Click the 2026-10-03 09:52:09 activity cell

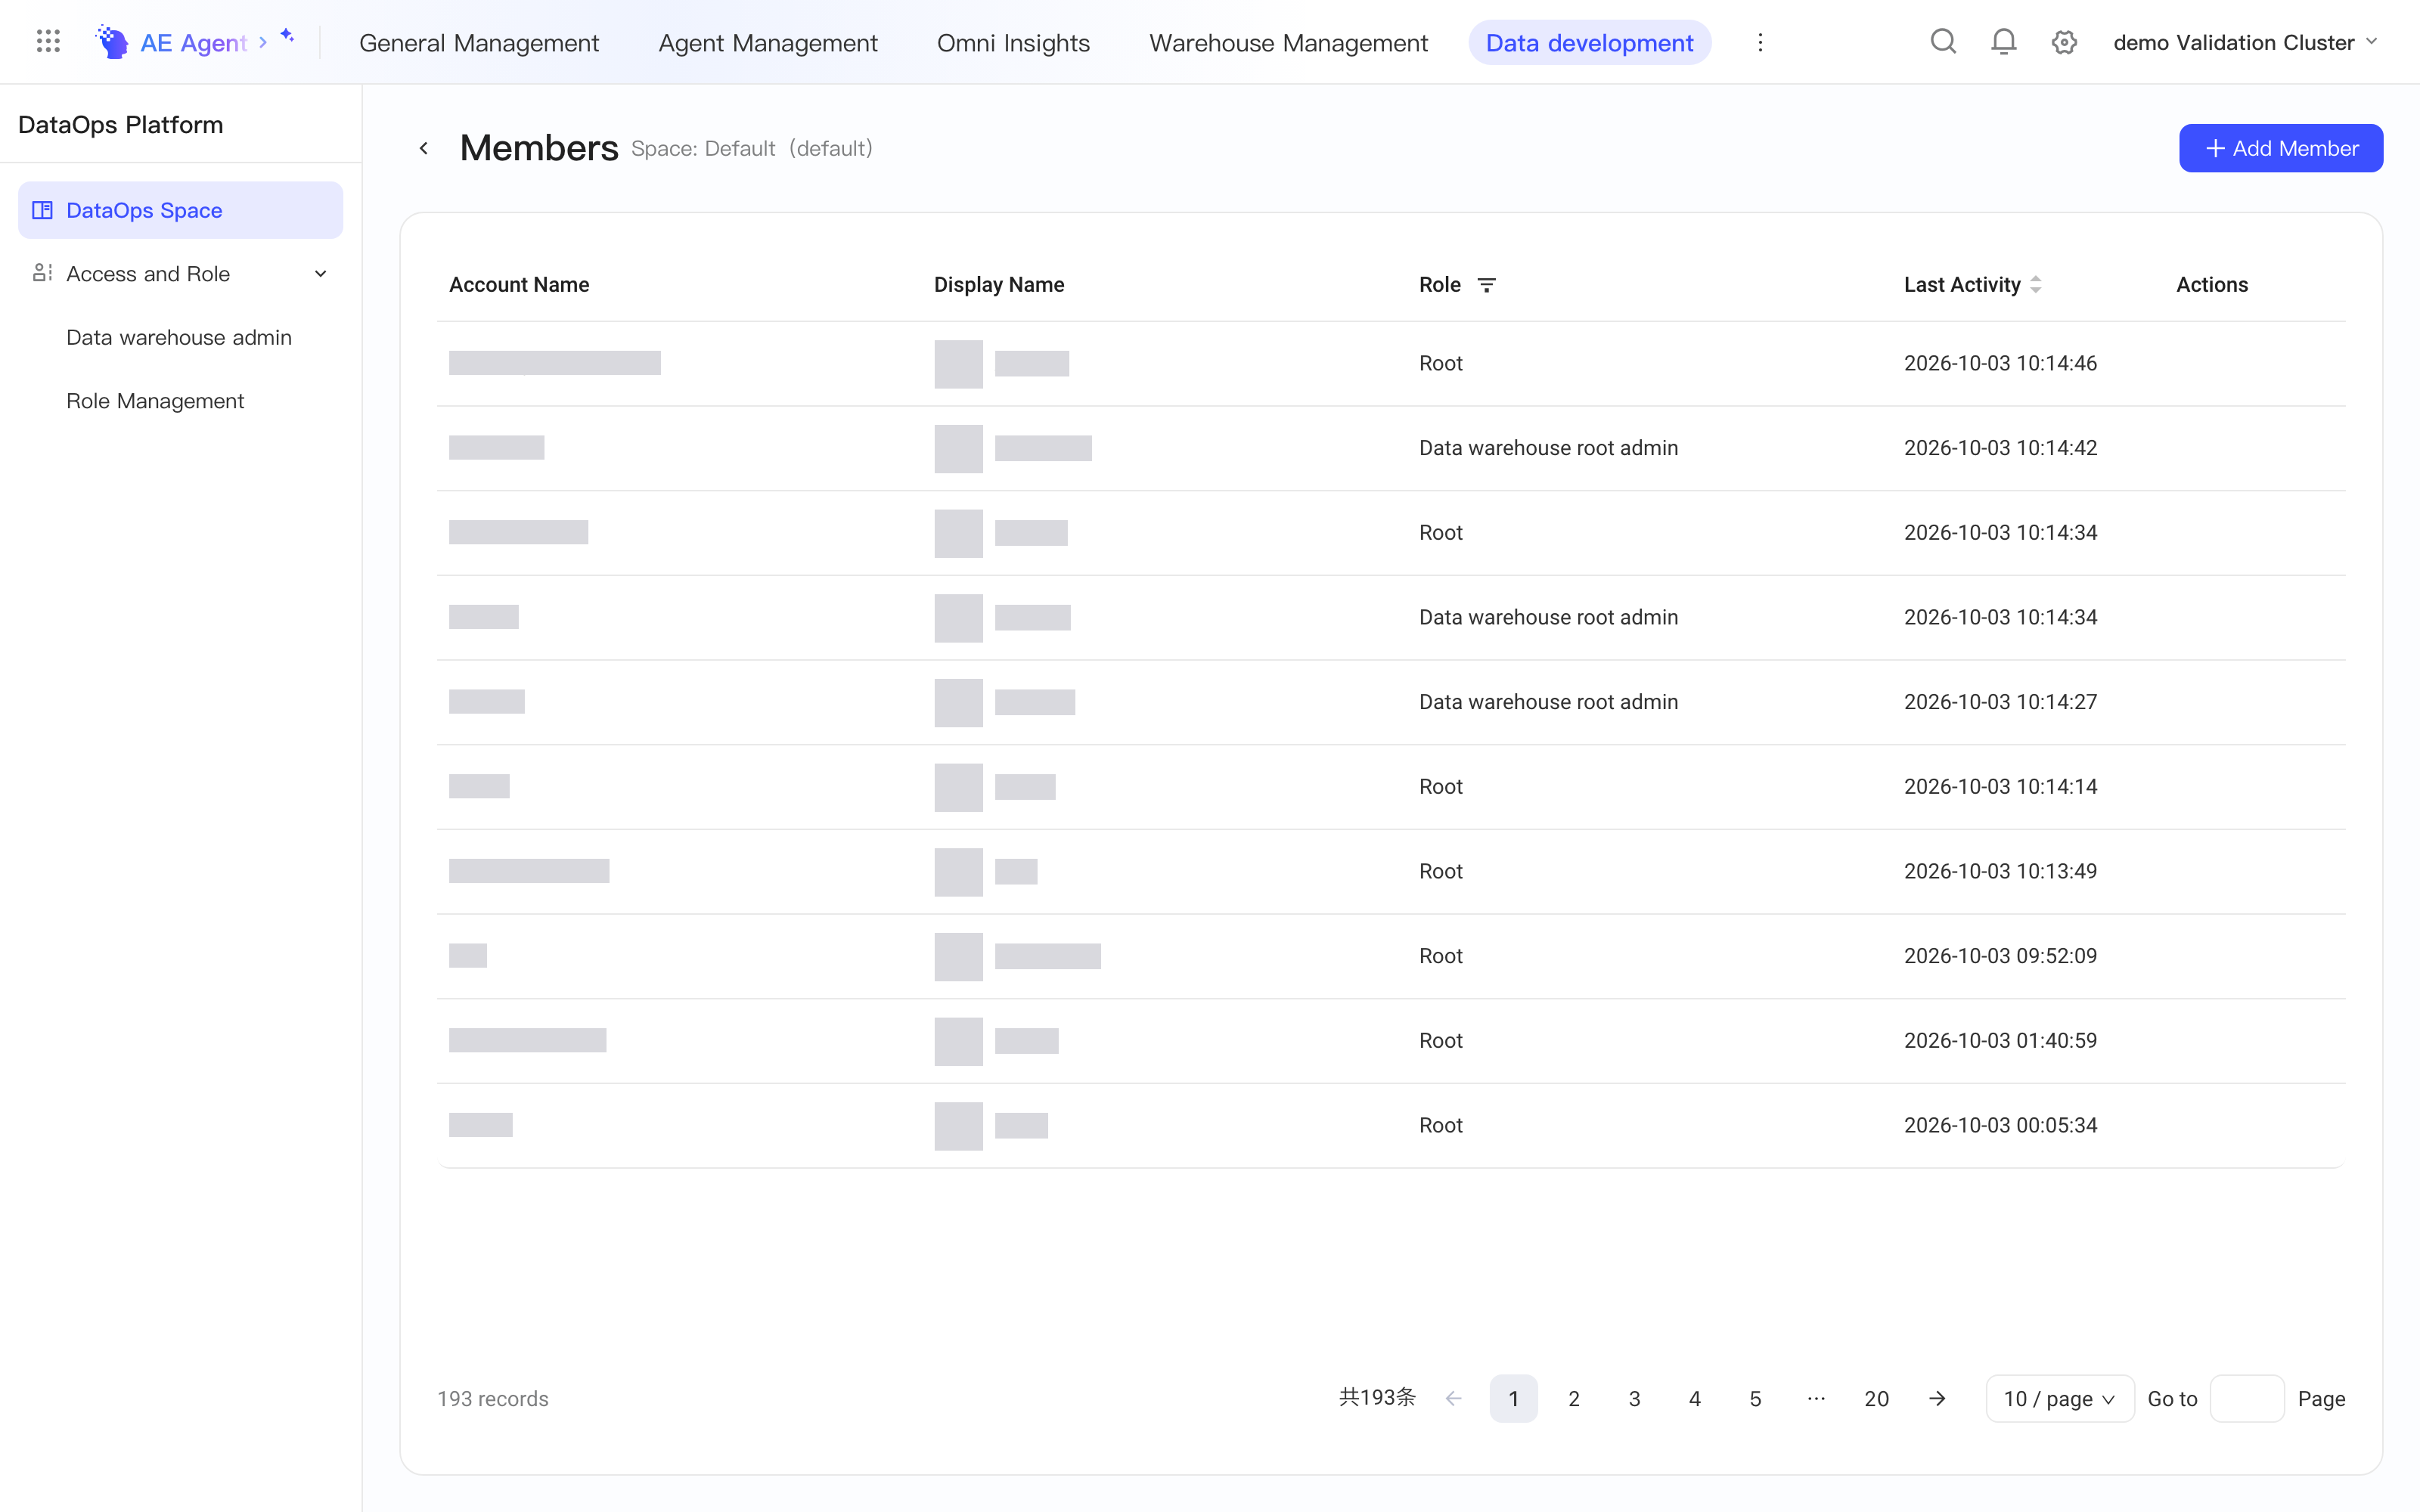click(x=2000, y=956)
